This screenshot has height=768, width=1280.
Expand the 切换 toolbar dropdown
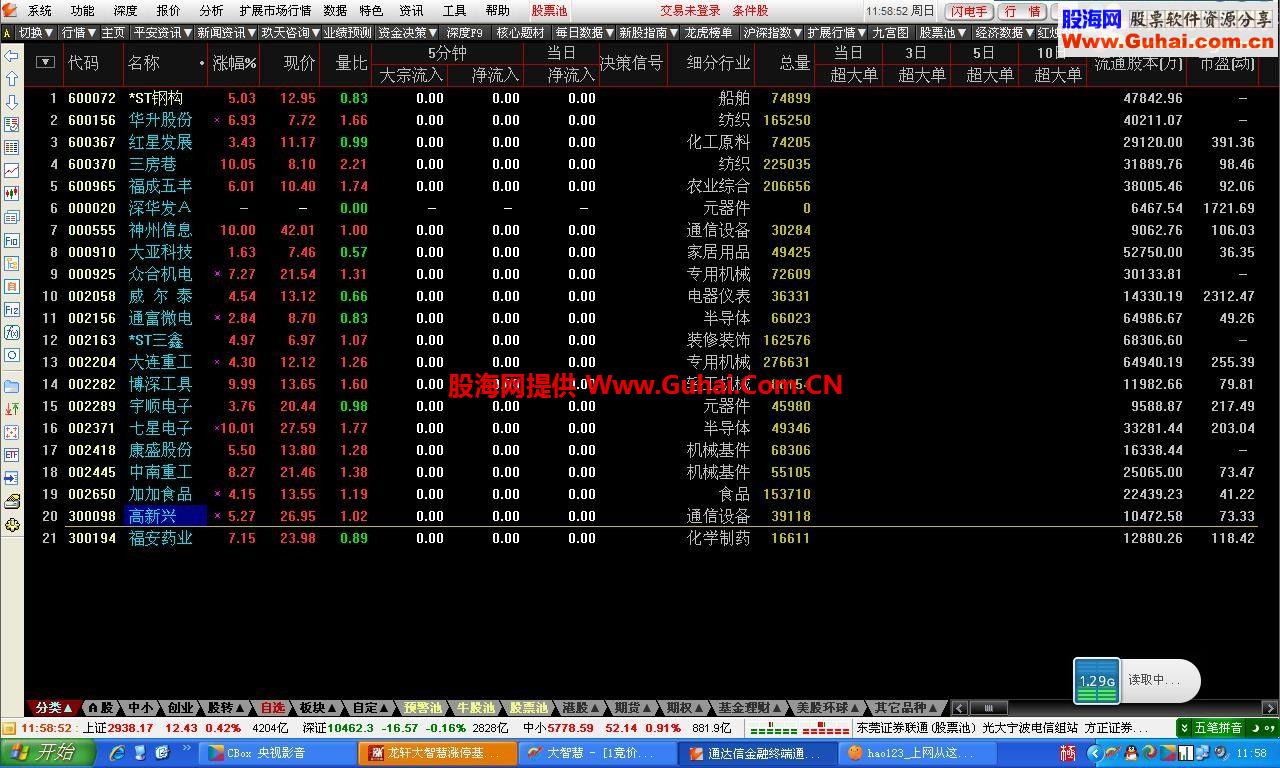(36, 32)
